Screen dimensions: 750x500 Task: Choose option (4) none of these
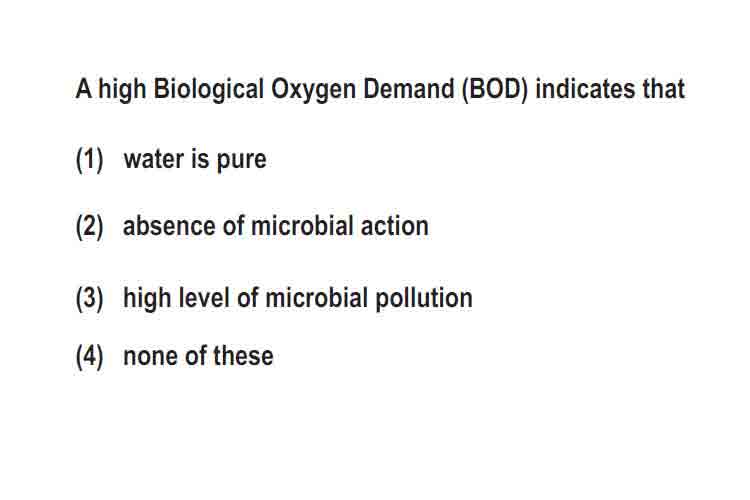[174, 356]
